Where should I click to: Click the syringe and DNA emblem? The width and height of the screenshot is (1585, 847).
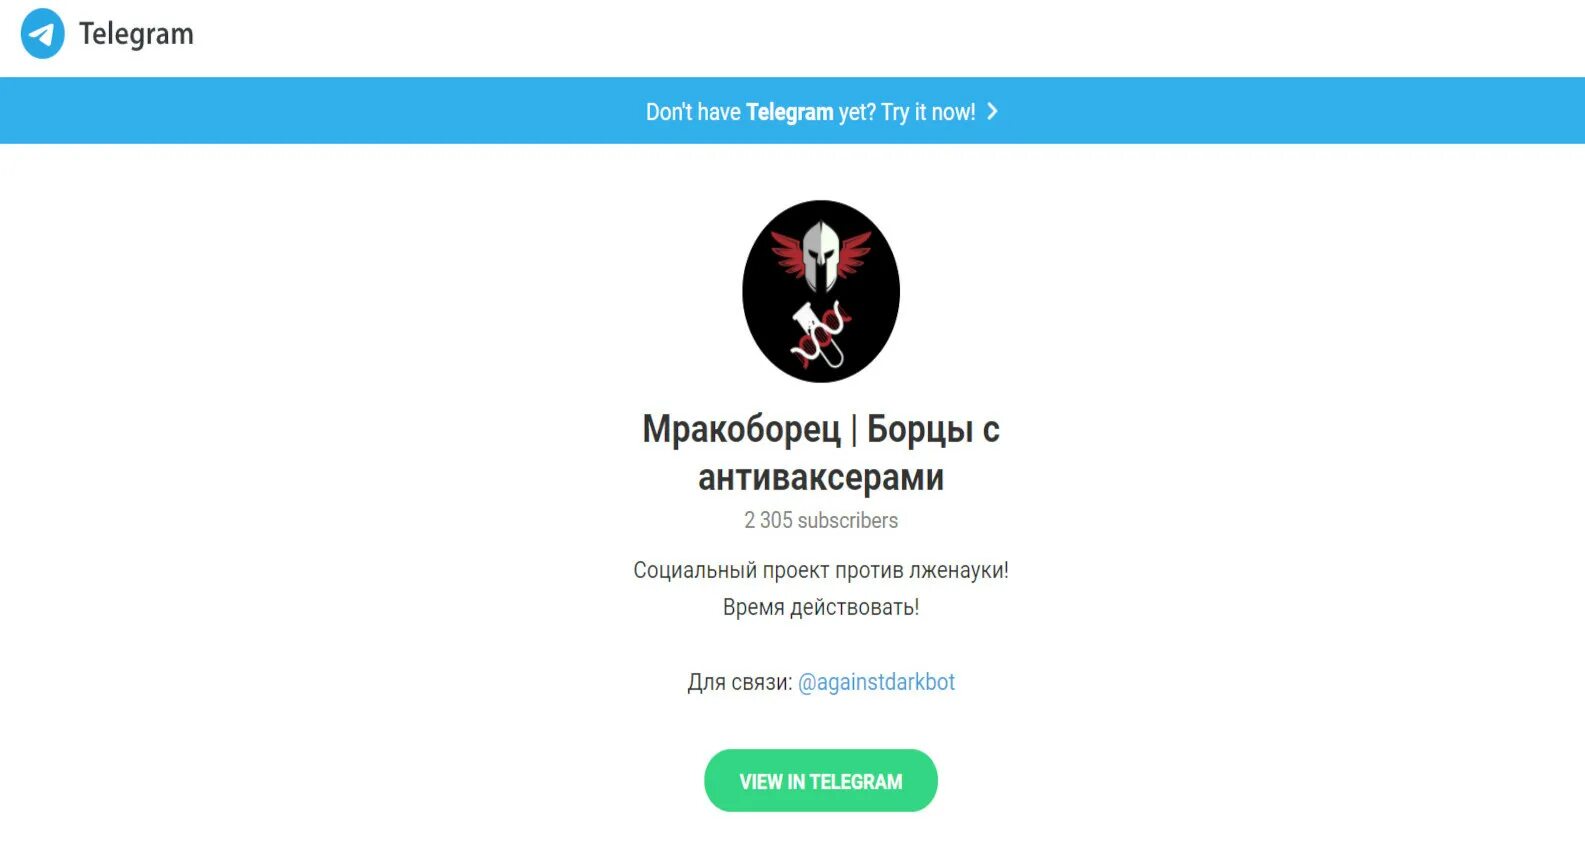[820, 334]
